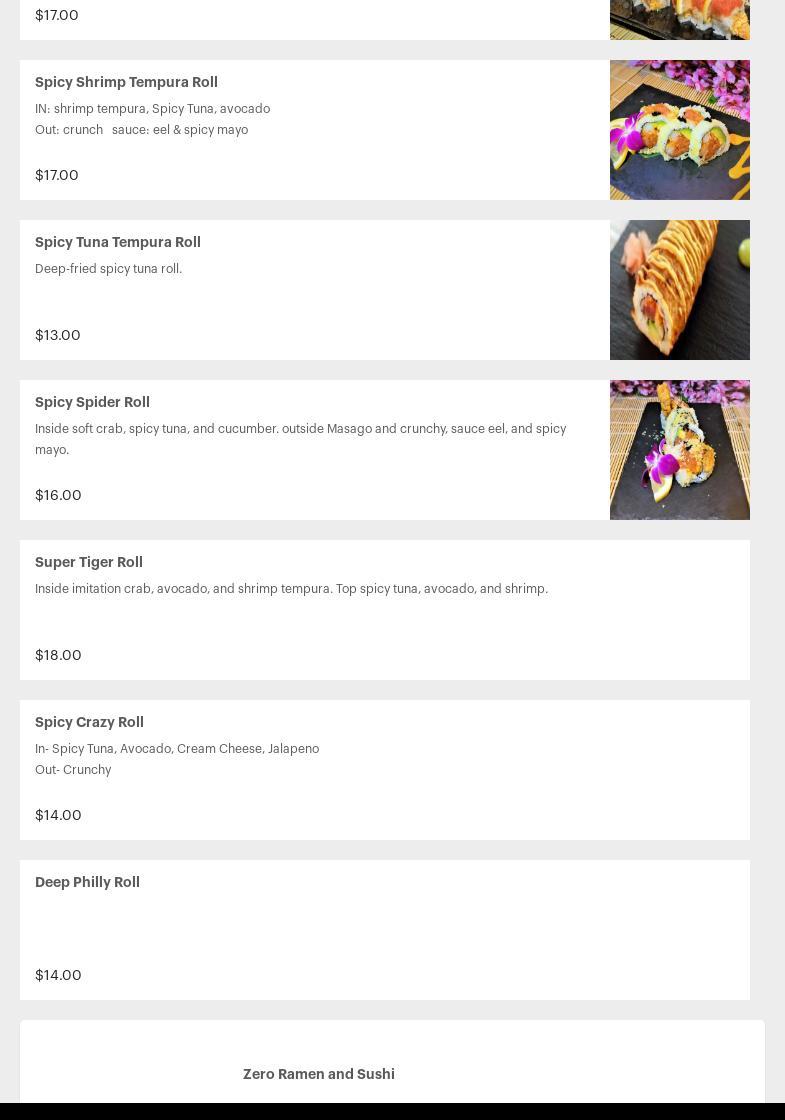View the Spicy Spider Roll thumbnail
This screenshot has width=785, height=1120.
(x=679, y=450)
